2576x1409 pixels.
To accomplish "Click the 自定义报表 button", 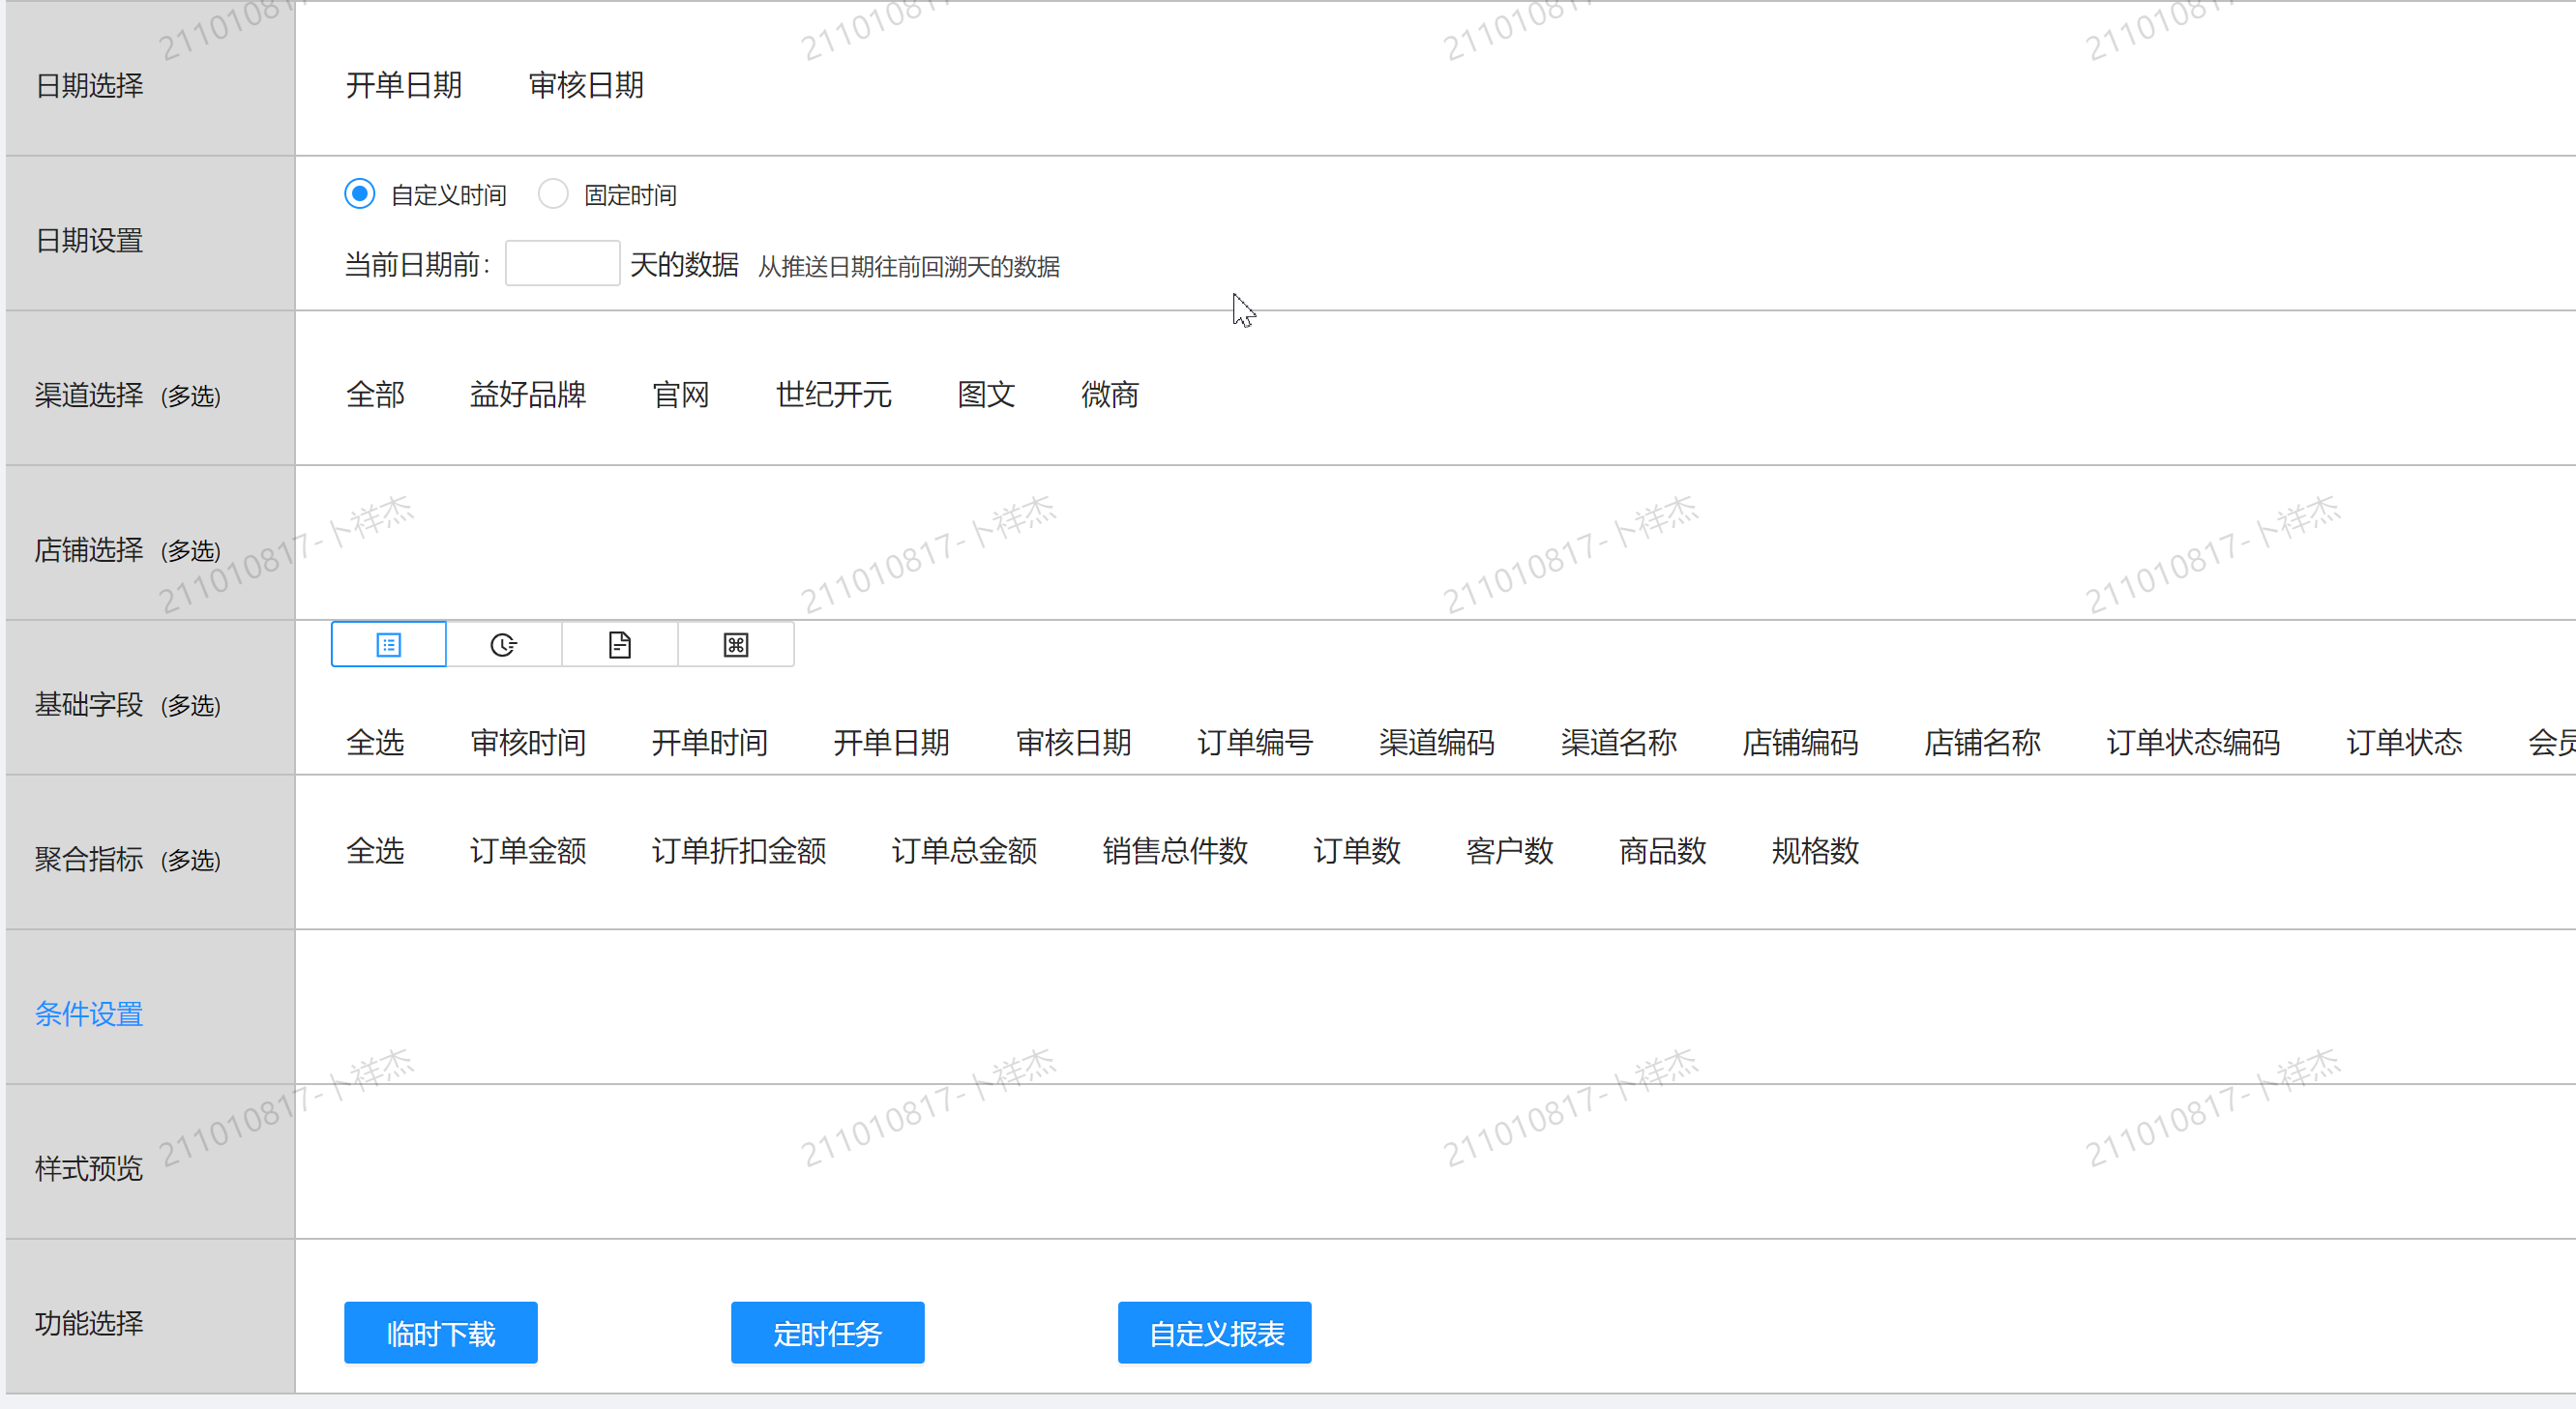I will (1215, 1333).
